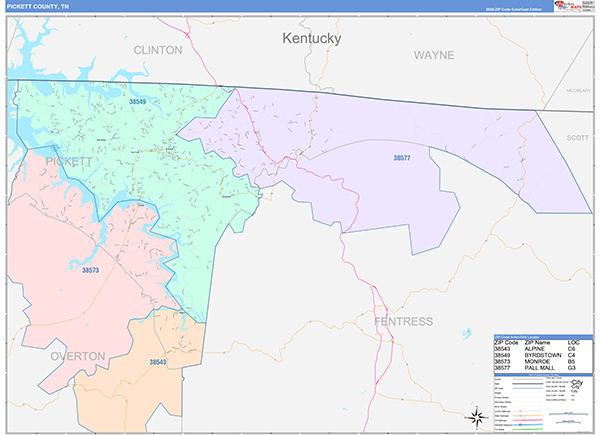Click the 38577 label in purple map area
This screenshot has width=600, height=435.
click(x=402, y=158)
